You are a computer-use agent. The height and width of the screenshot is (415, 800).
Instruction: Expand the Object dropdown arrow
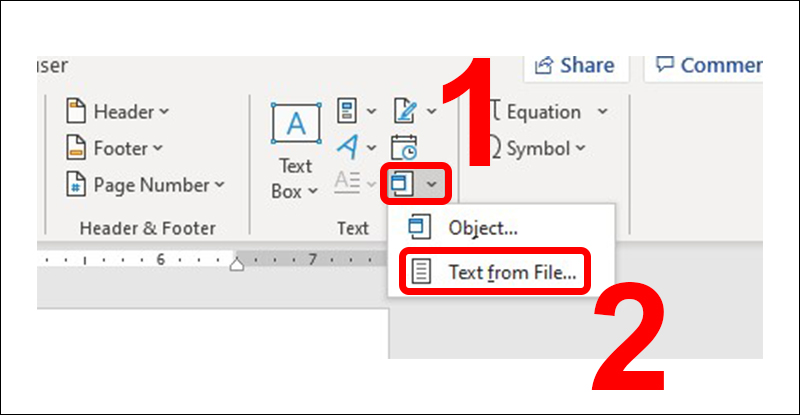tap(431, 184)
